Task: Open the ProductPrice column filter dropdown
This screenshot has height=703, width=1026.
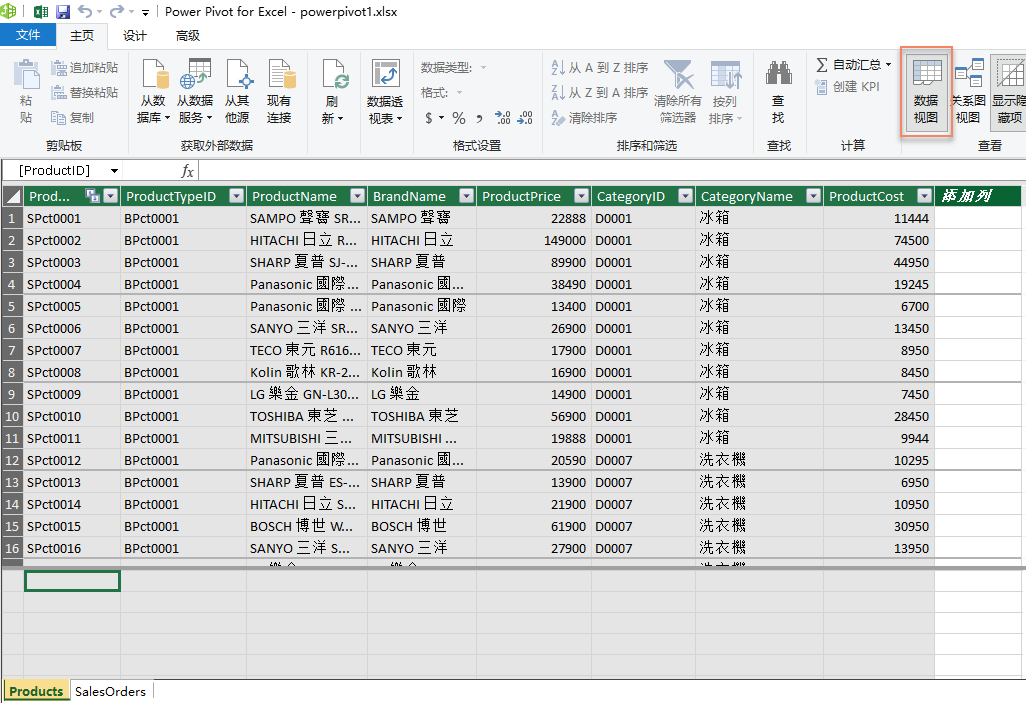Action: pyautogui.click(x=581, y=196)
